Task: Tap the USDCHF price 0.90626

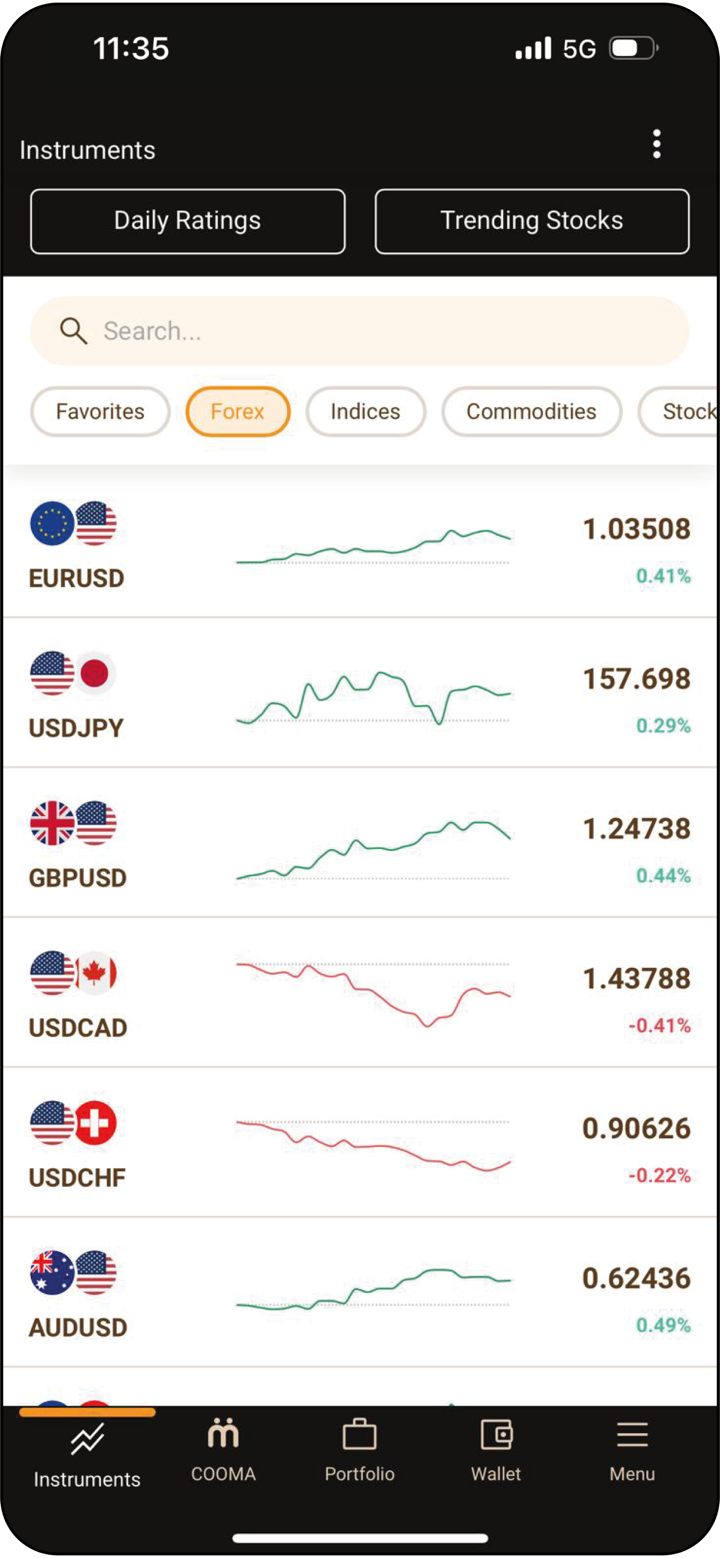Action: (636, 1129)
